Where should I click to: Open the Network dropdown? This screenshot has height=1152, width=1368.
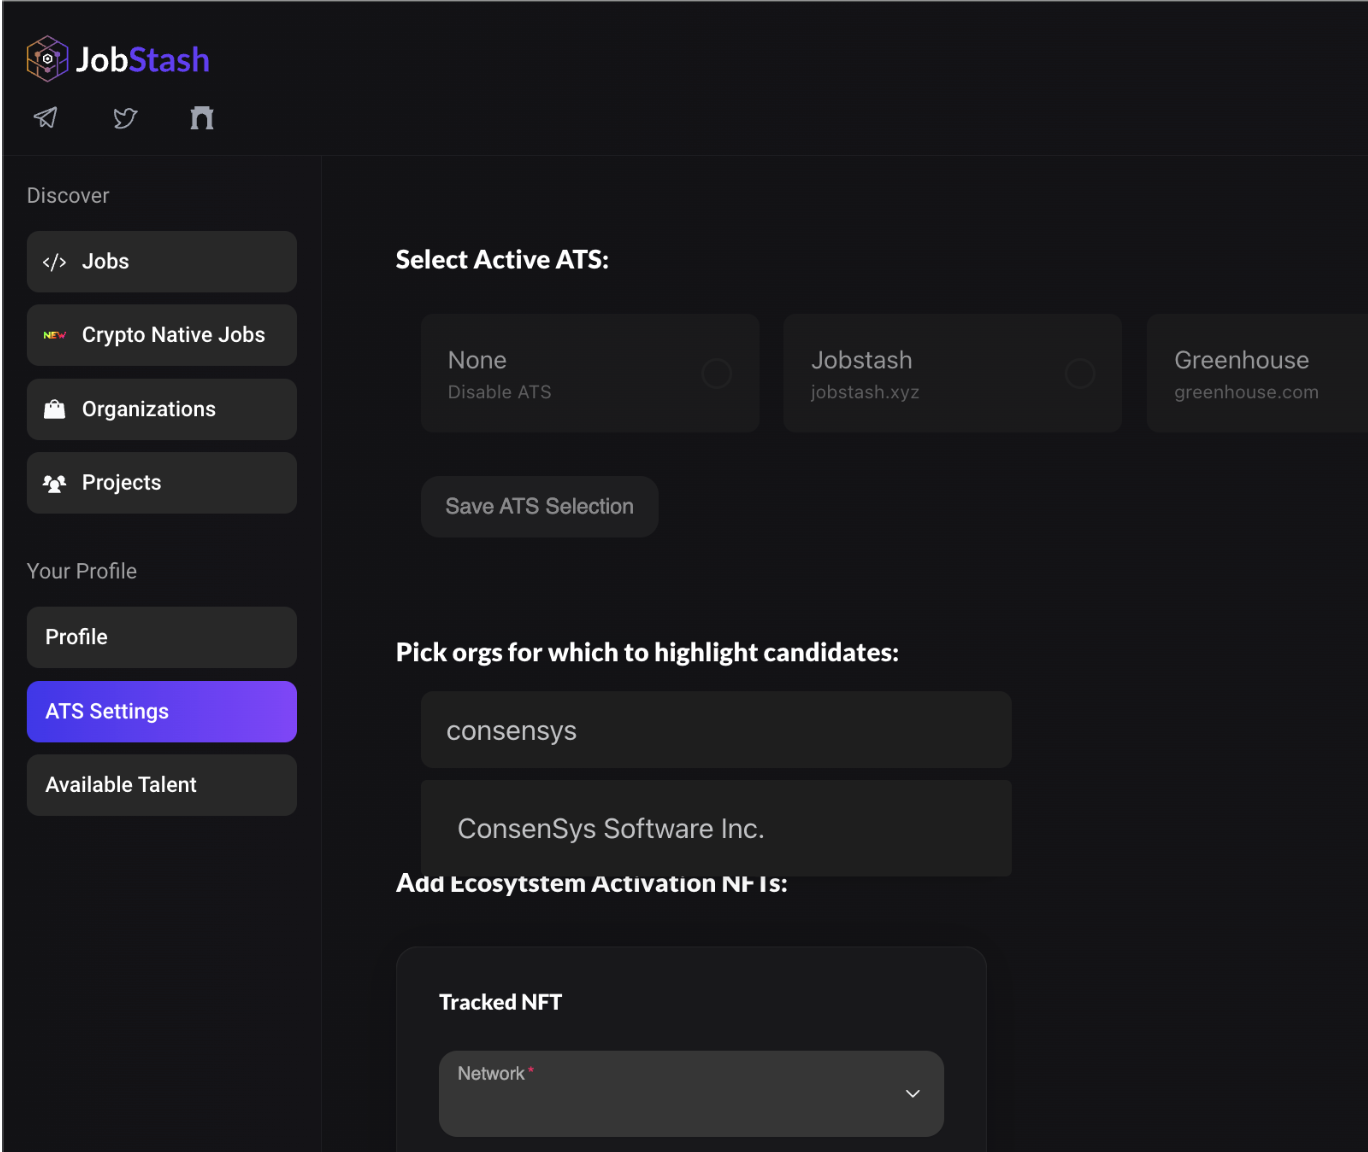coord(691,1093)
